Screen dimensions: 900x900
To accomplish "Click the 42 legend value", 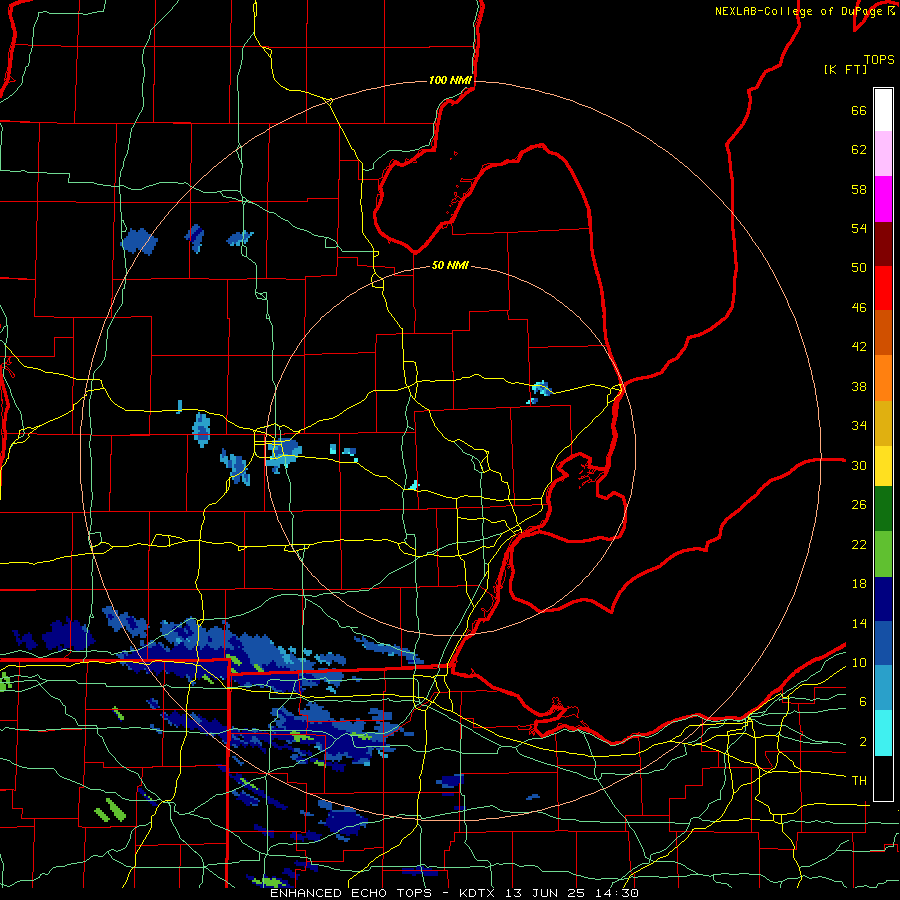I will (859, 347).
